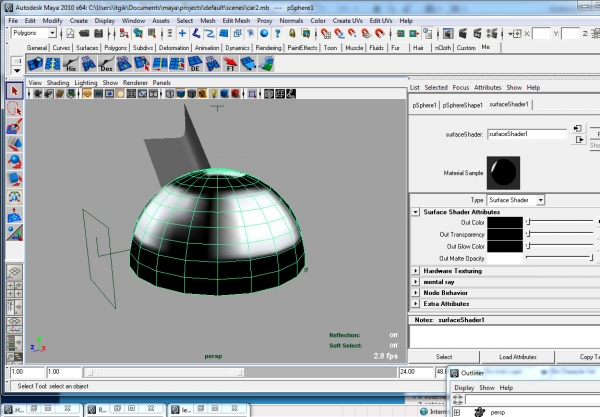600x417 pixels.
Task: Open the Edit Mesh menu
Action: click(x=236, y=21)
